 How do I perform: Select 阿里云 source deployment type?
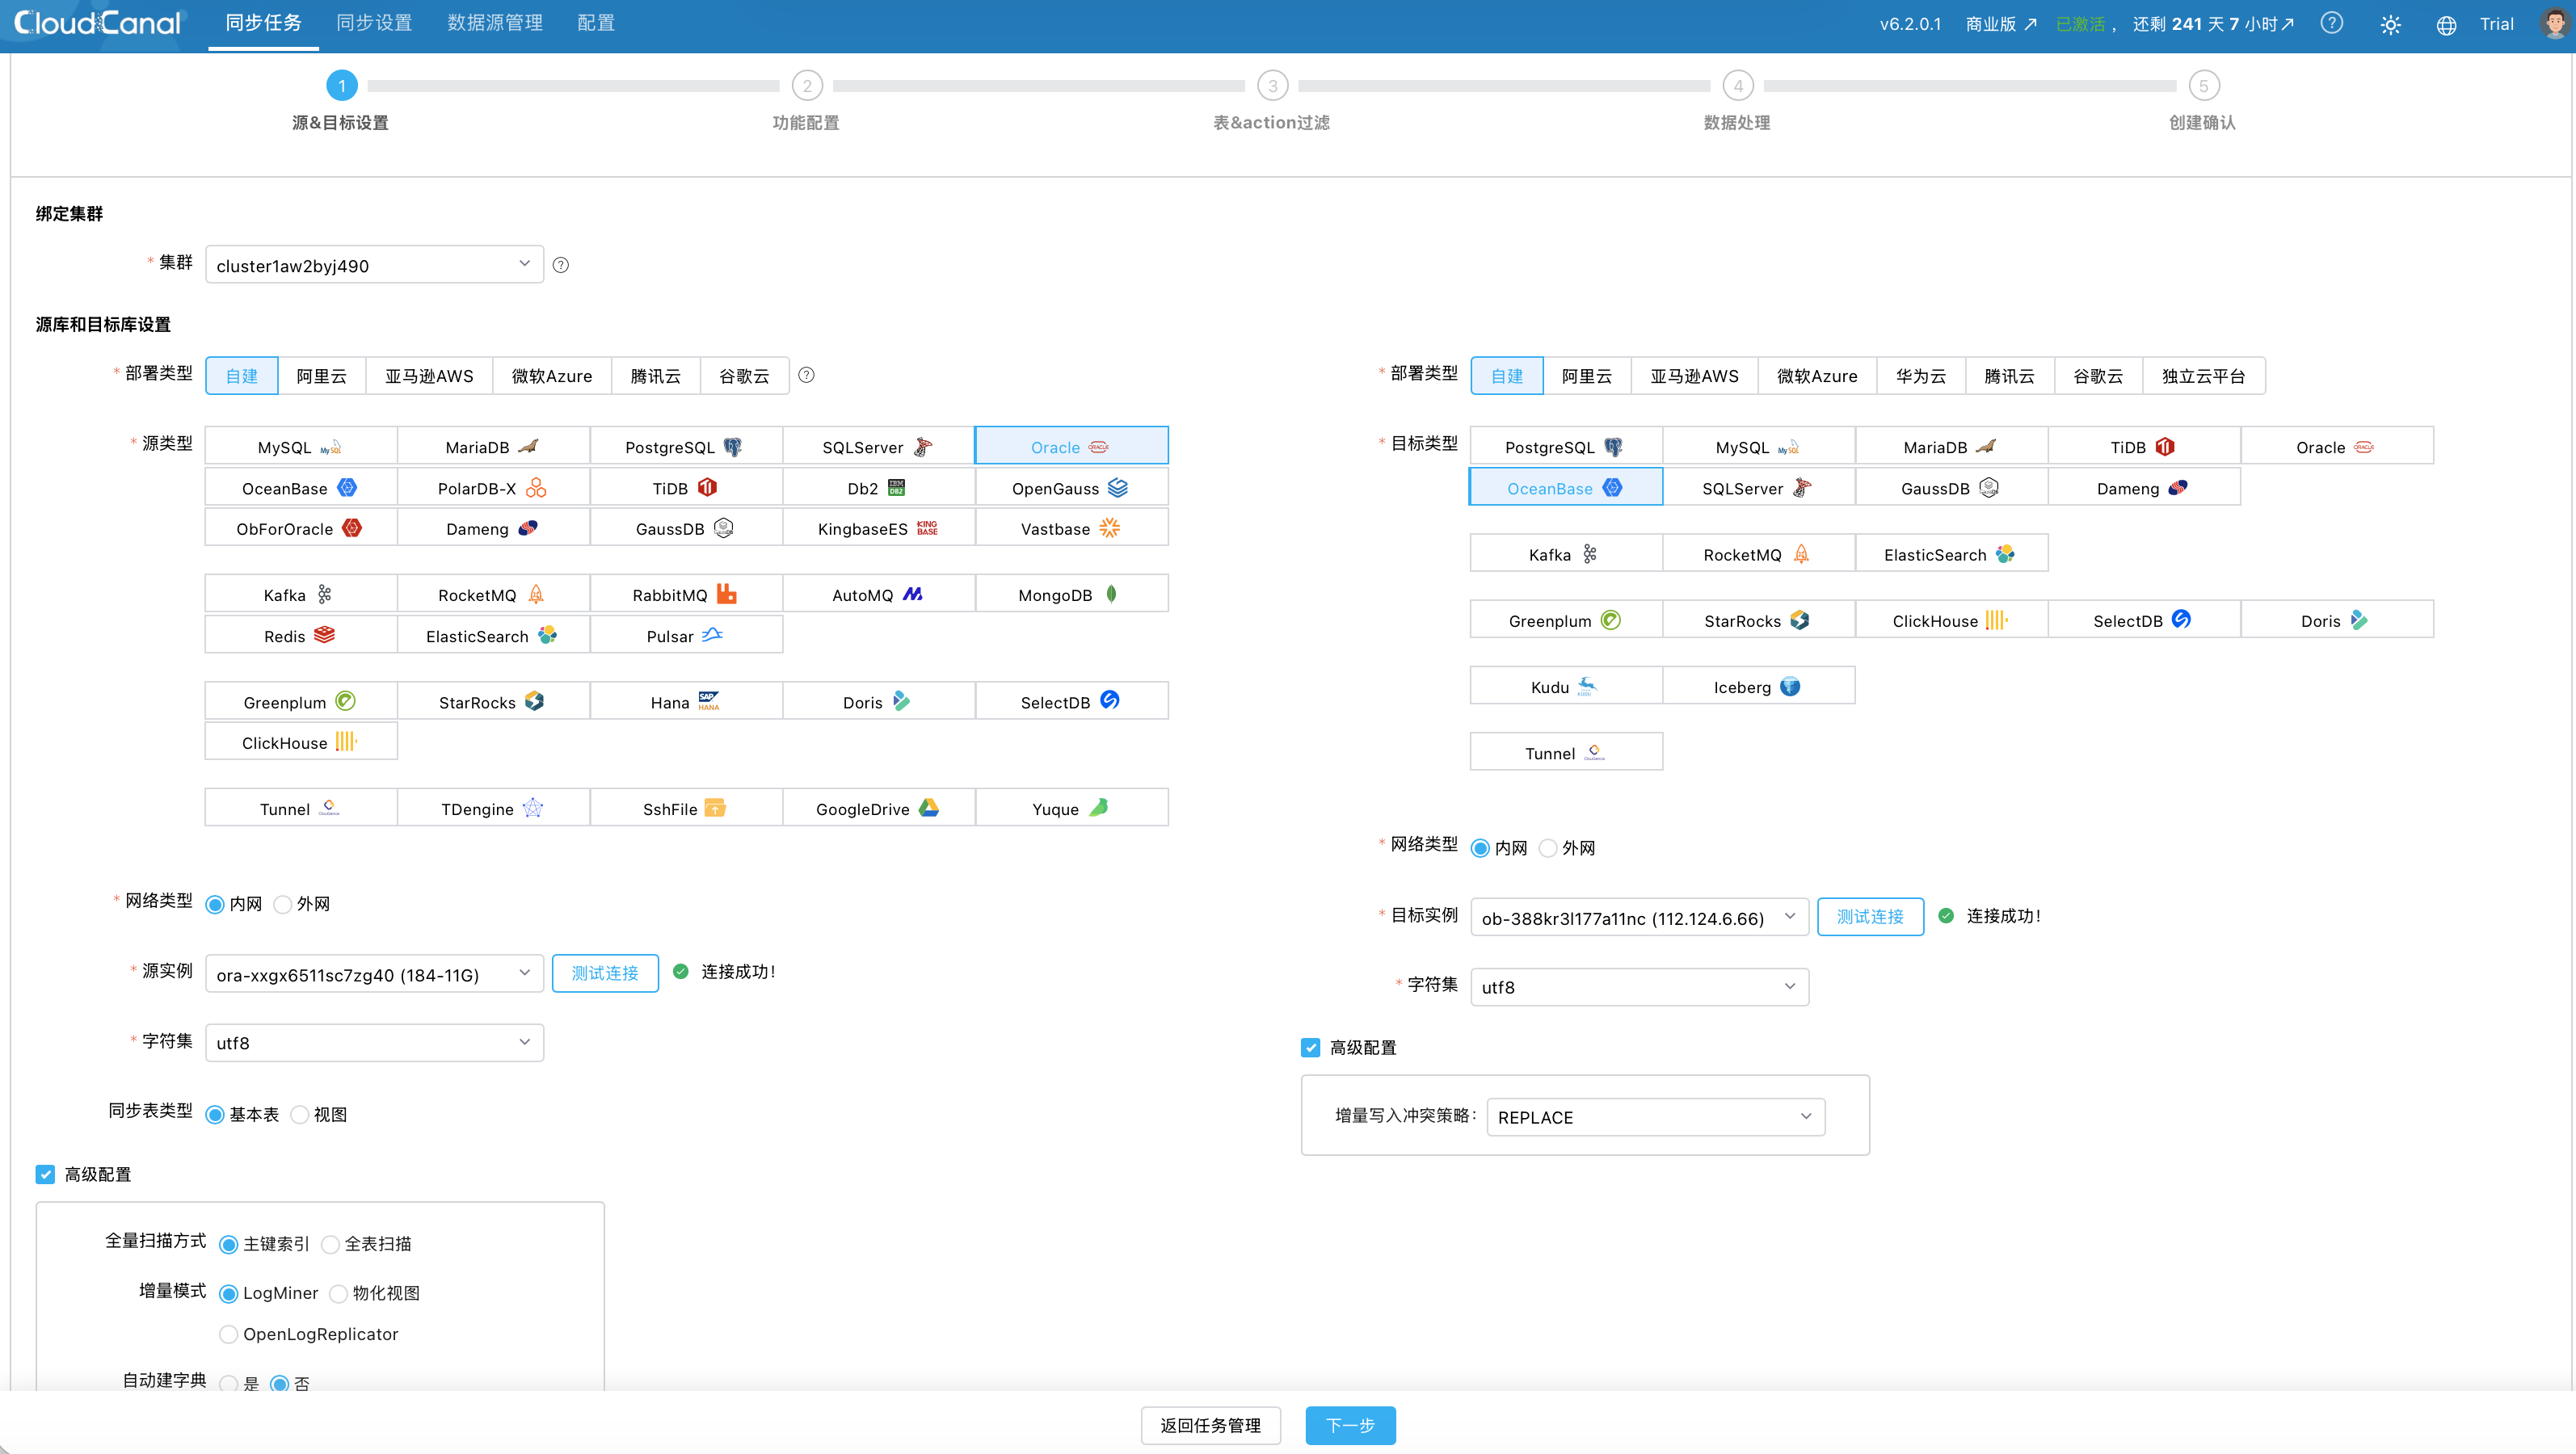point(322,375)
